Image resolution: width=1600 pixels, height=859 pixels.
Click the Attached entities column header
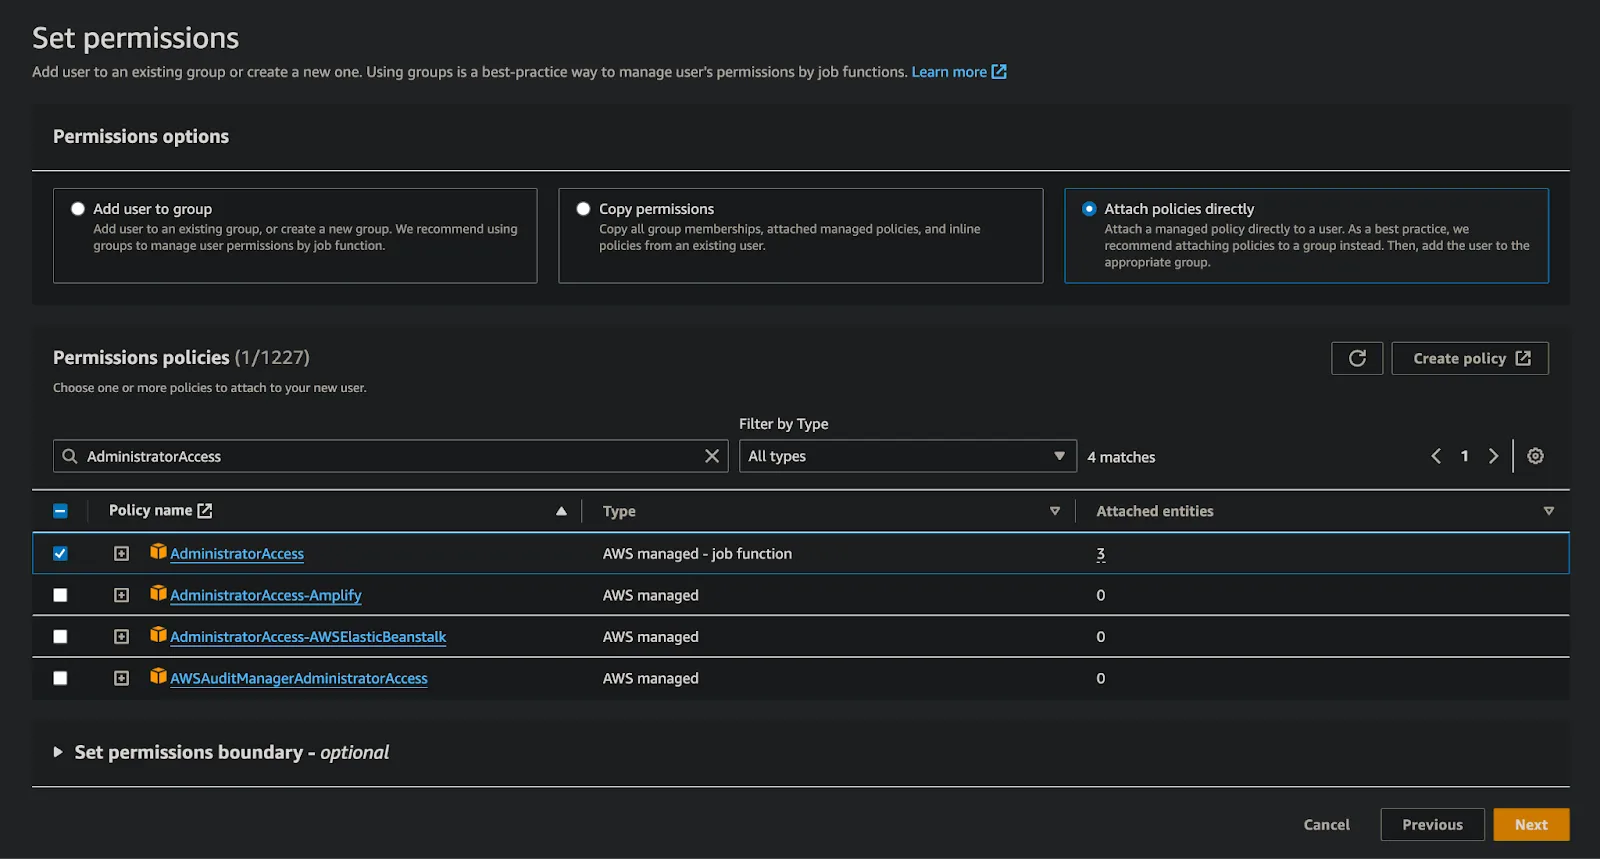point(1155,511)
